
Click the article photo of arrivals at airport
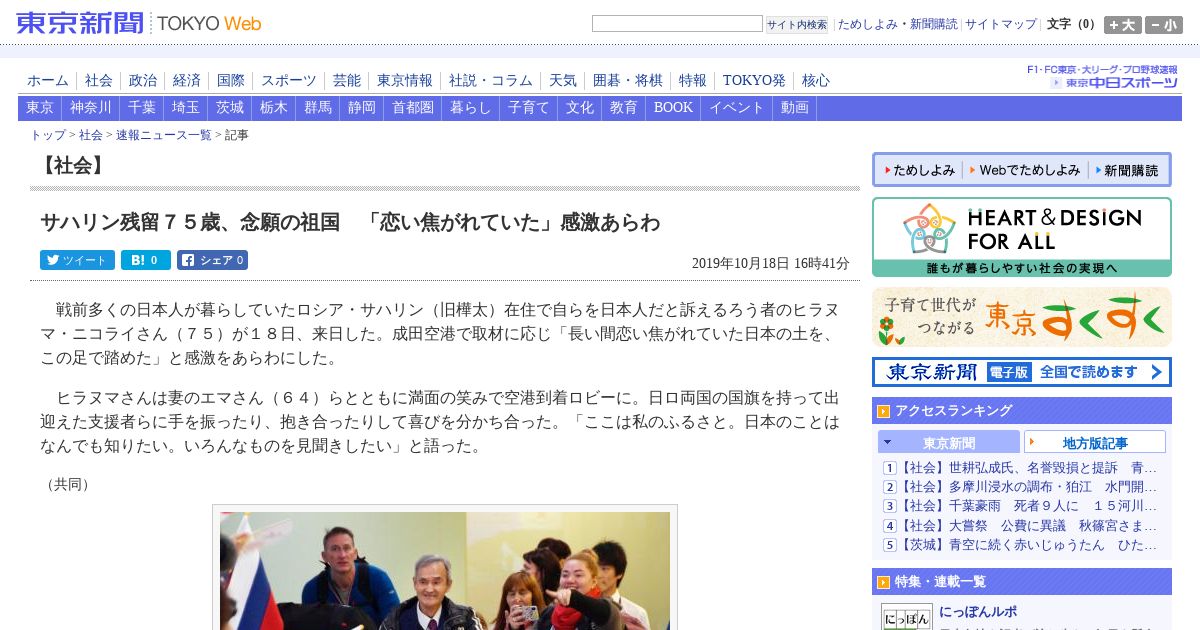click(445, 570)
